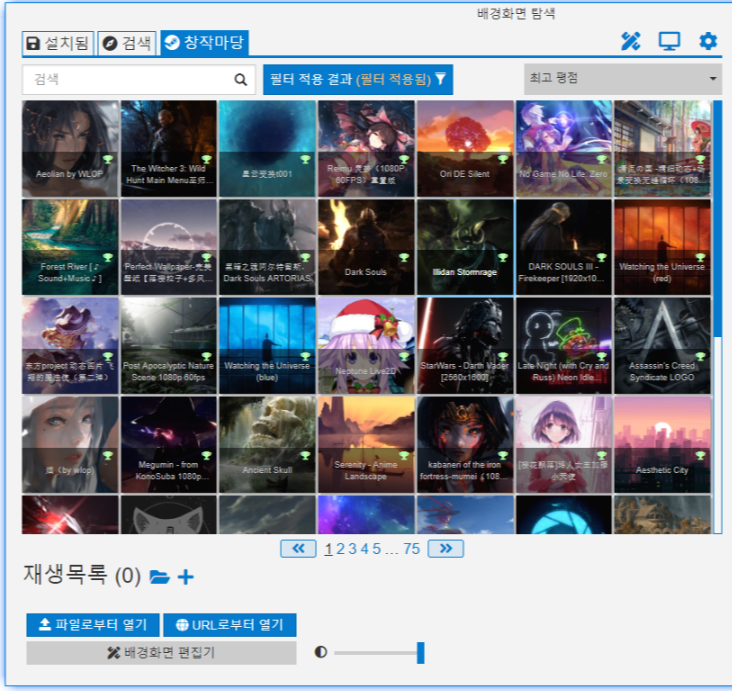Jump to last page 75
Screen dimensions: 732x691
coord(412,549)
